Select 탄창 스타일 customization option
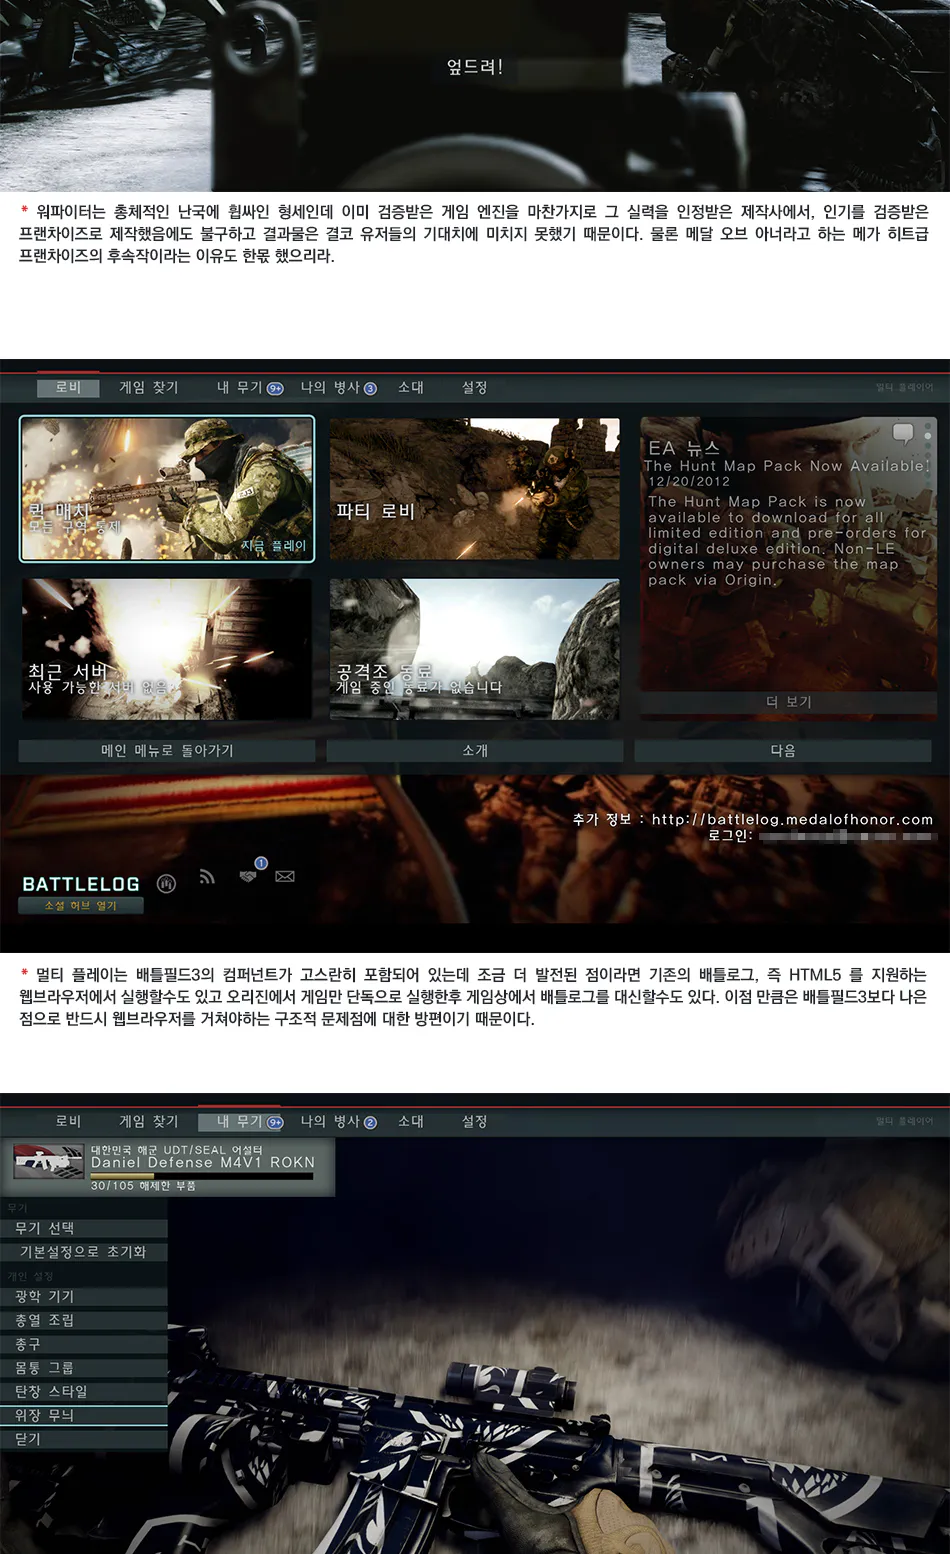Image resolution: width=950 pixels, height=1554 pixels. click(x=84, y=1391)
